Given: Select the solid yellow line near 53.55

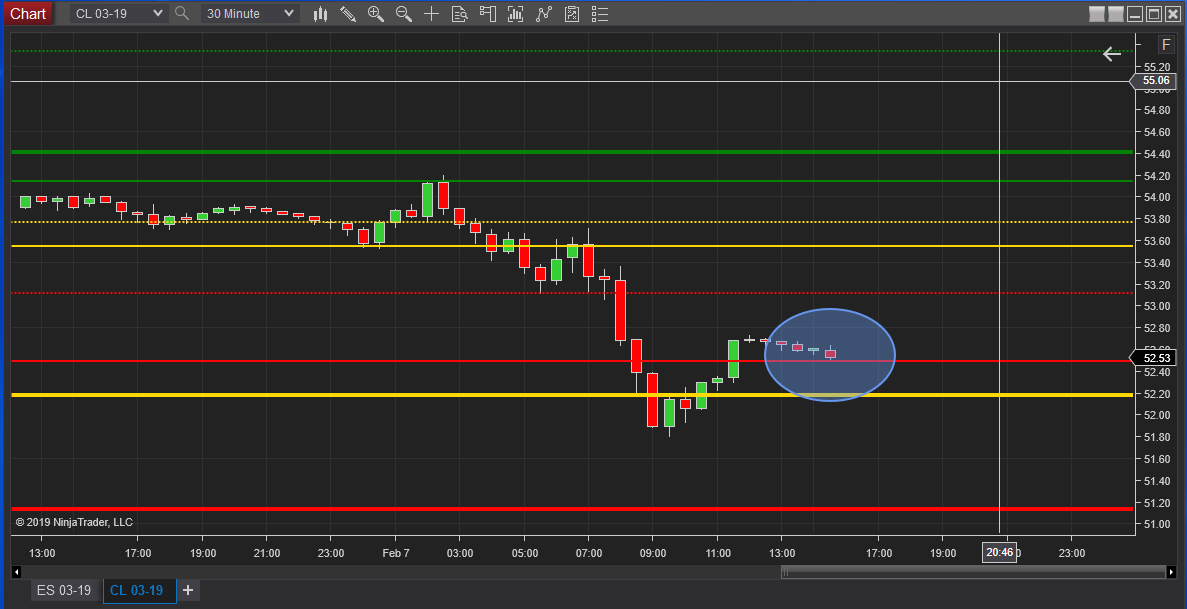Looking at the screenshot, I should click(x=572, y=246).
